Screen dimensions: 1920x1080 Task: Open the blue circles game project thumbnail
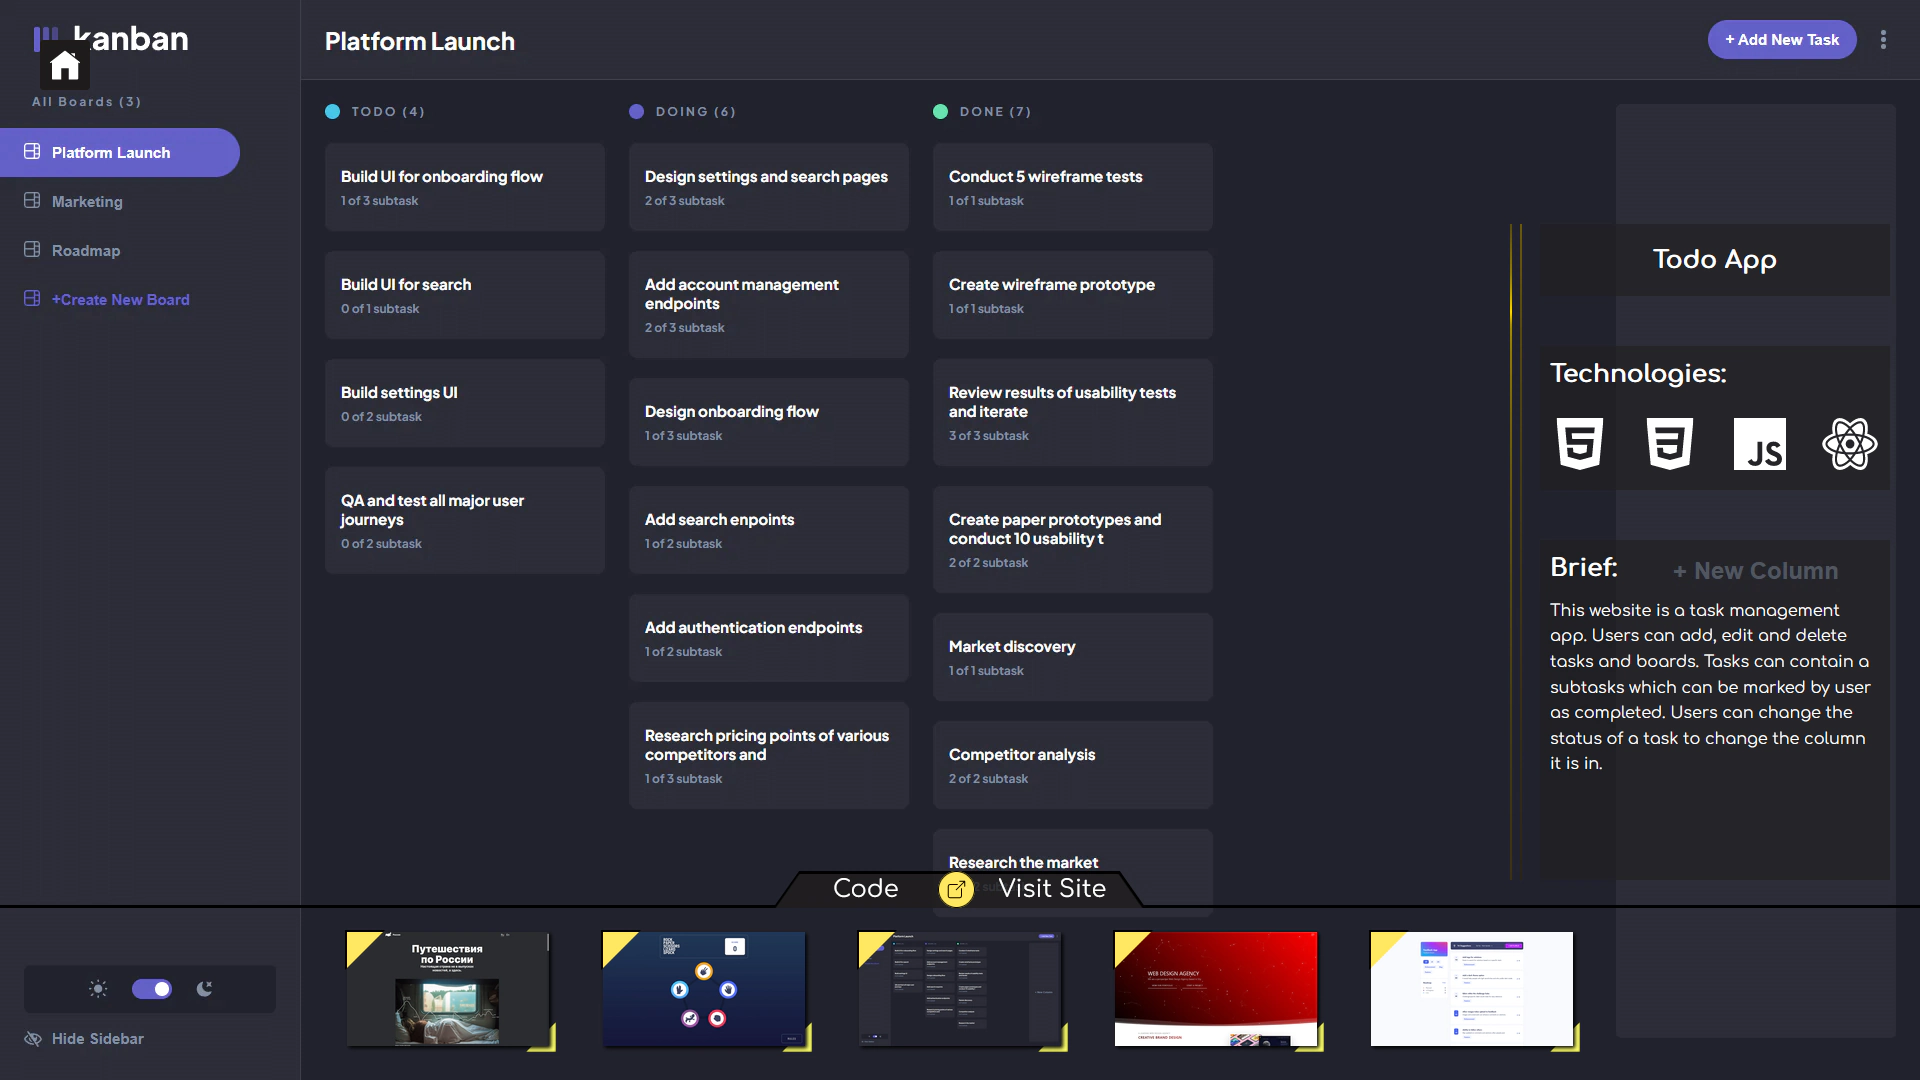click(704, 990)
